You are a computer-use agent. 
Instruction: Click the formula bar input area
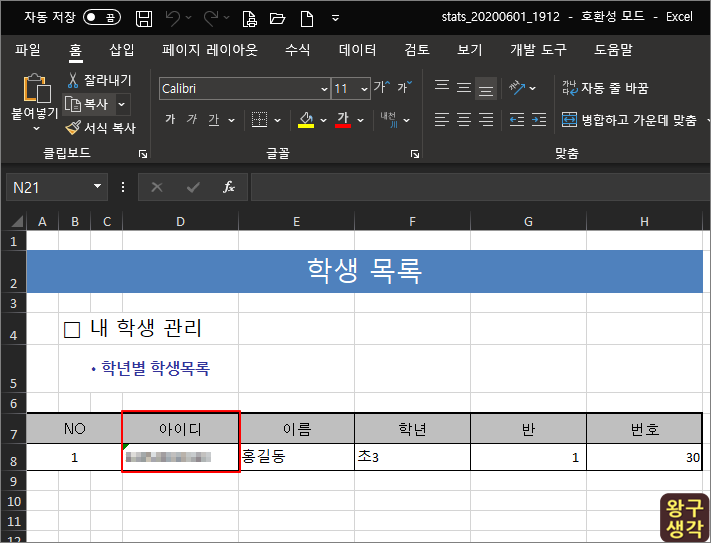480,187
